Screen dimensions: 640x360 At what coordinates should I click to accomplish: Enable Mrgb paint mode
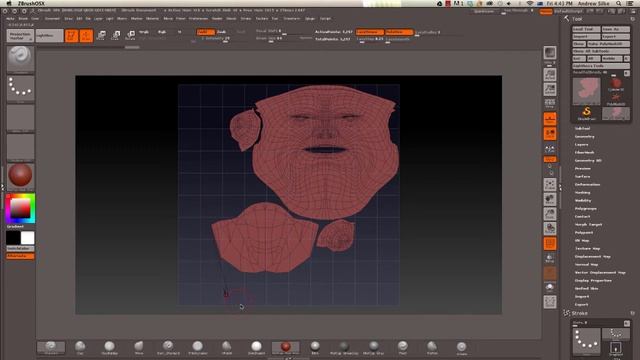[144, 32]
